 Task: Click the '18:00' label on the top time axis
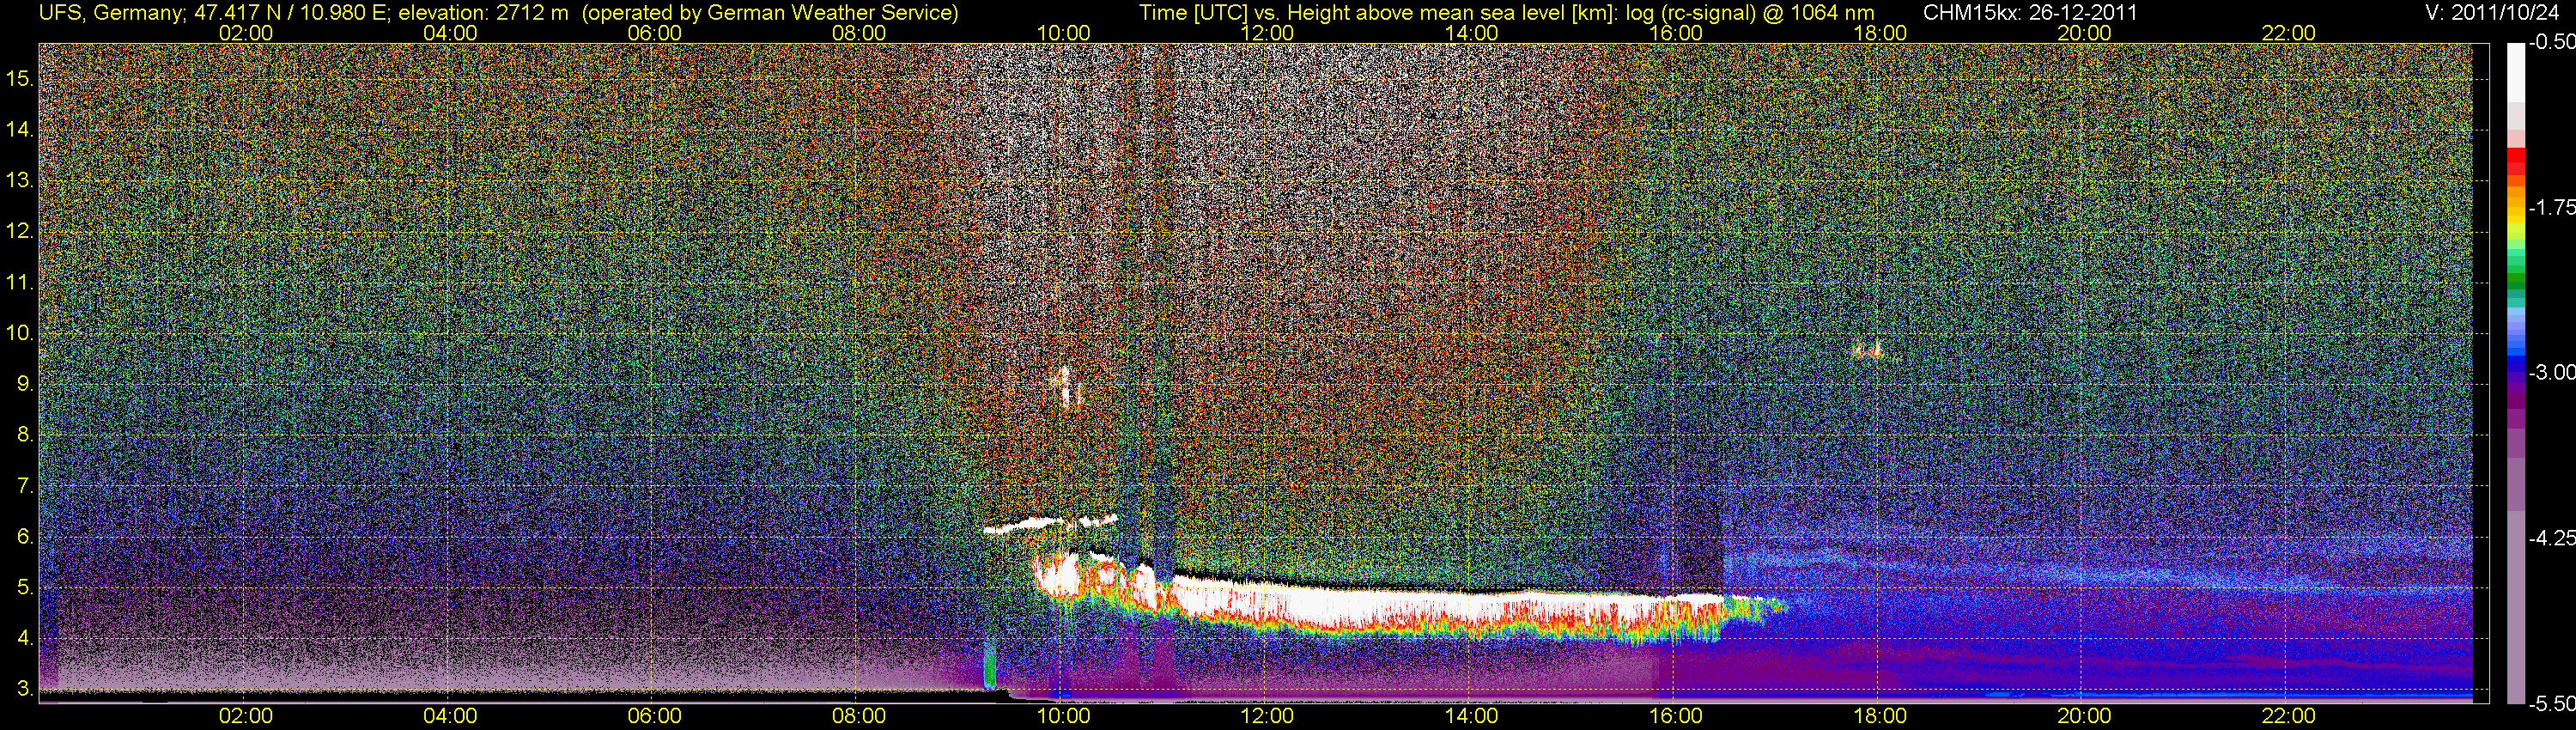point(1880,33)
